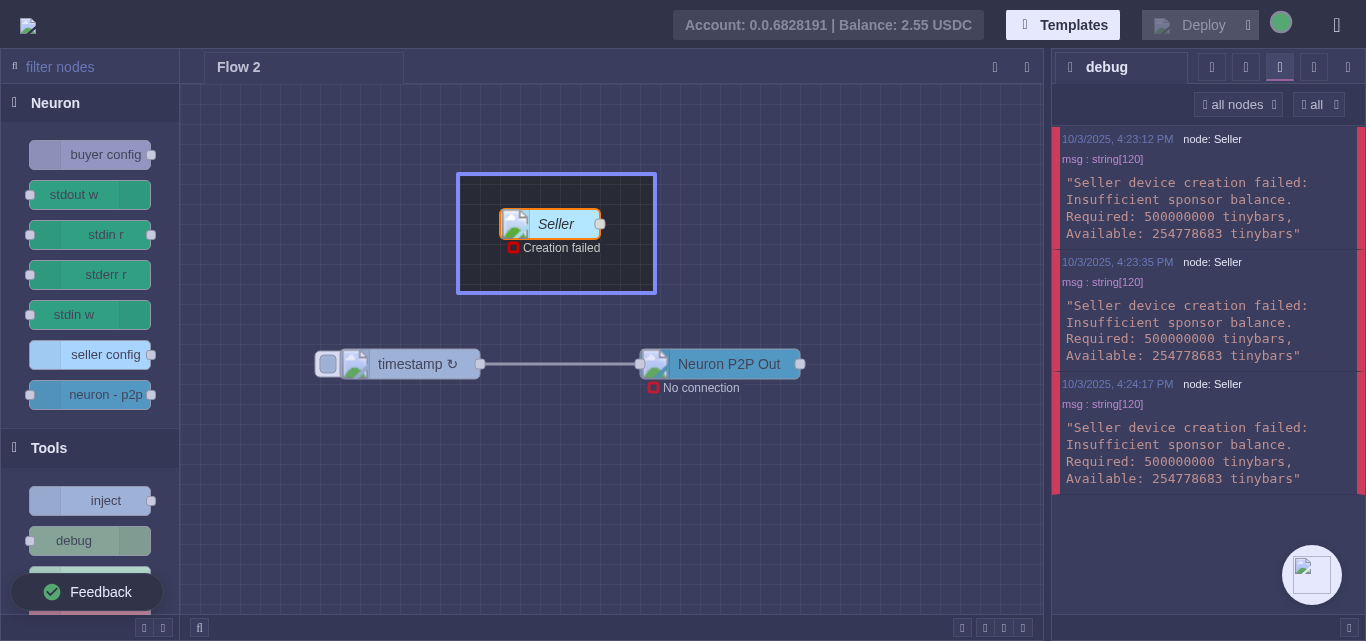Add a new flow tab
The width and height of the screenshot is (1366, 641).
[994, 67]
